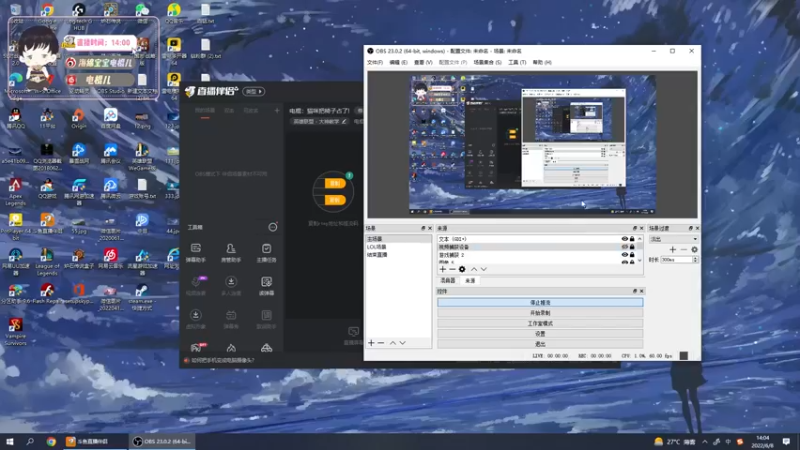The image size is (800, 450).
Task: Toggle visibility of 文本 (GDI+) source
Action: 624,239
